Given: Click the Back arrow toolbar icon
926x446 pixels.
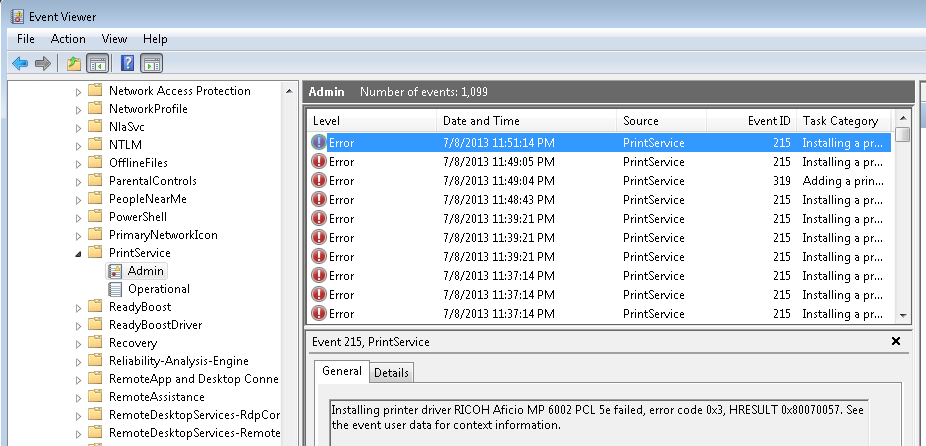Looking at the screenshot, I should (20, 64).
